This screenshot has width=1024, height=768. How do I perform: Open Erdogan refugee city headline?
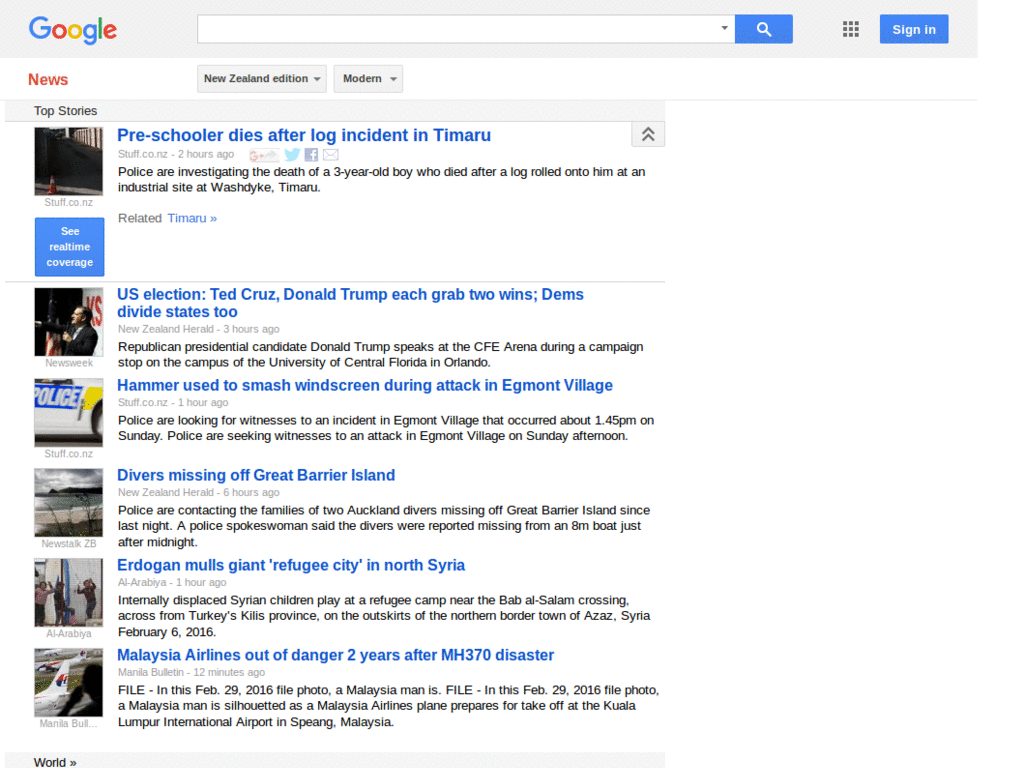[291, 566]
